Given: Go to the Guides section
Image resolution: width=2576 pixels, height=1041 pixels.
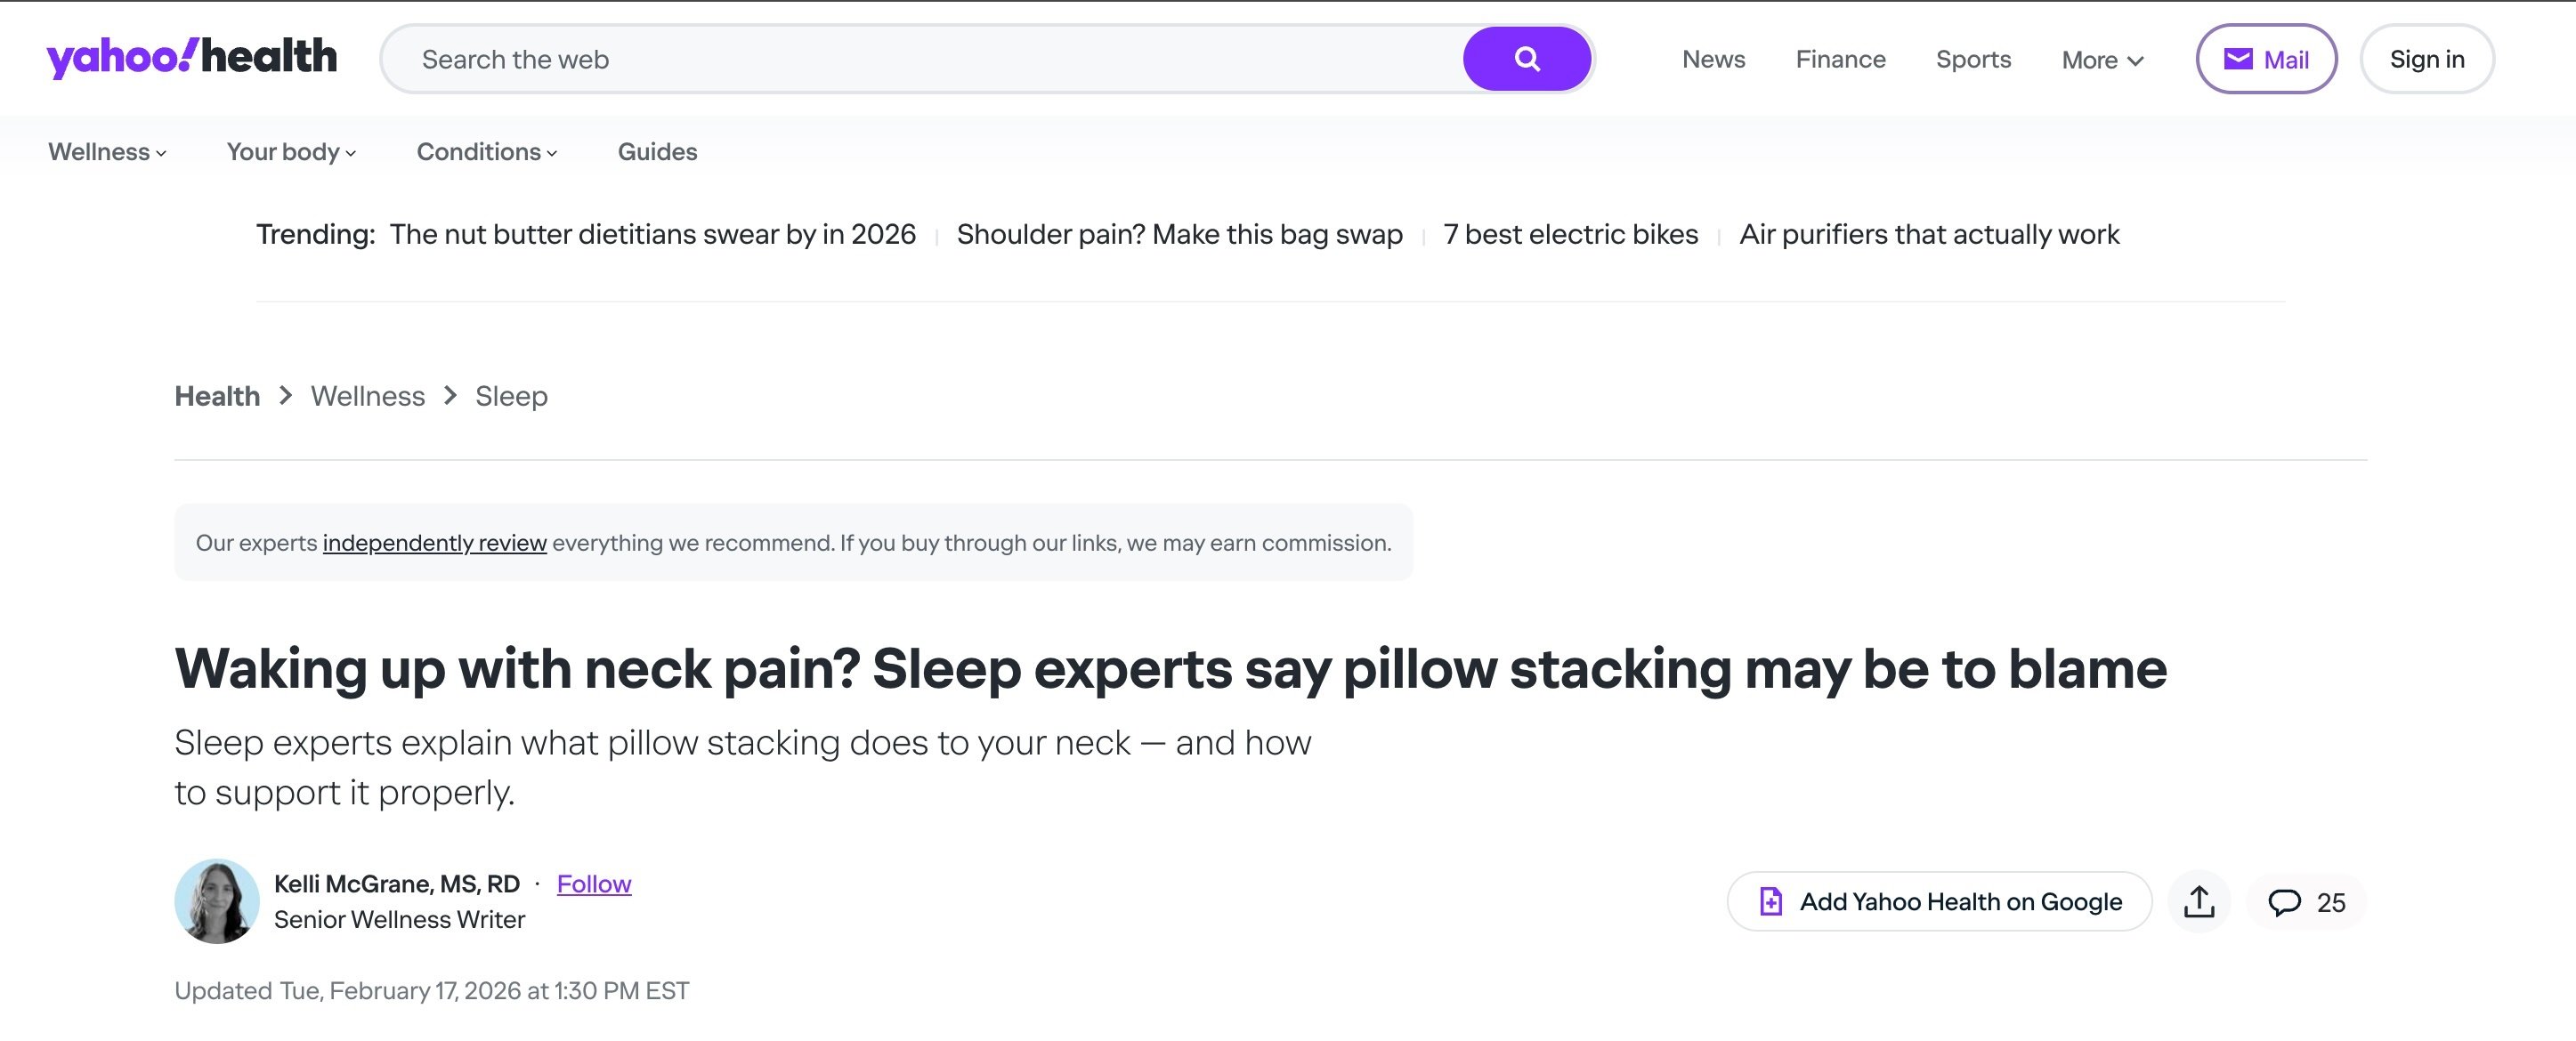Looking at the screenshot, I should coord(657,152).
